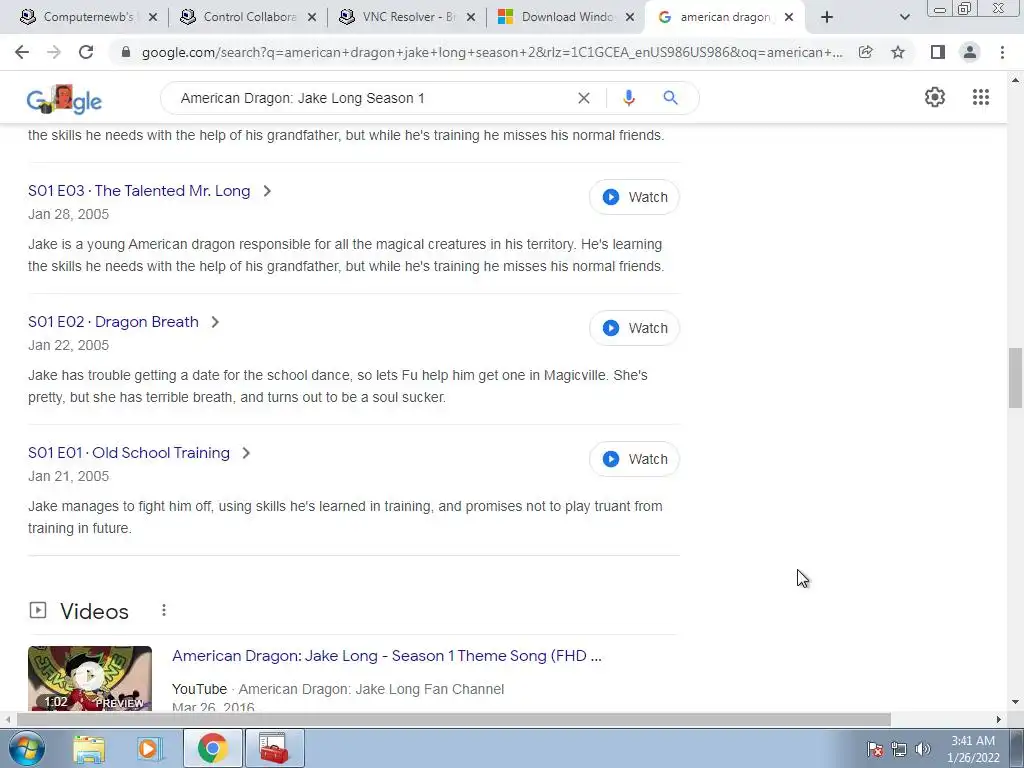1024x768 pixels.
Task: Open the Windows Start menu
Action: 26,748
